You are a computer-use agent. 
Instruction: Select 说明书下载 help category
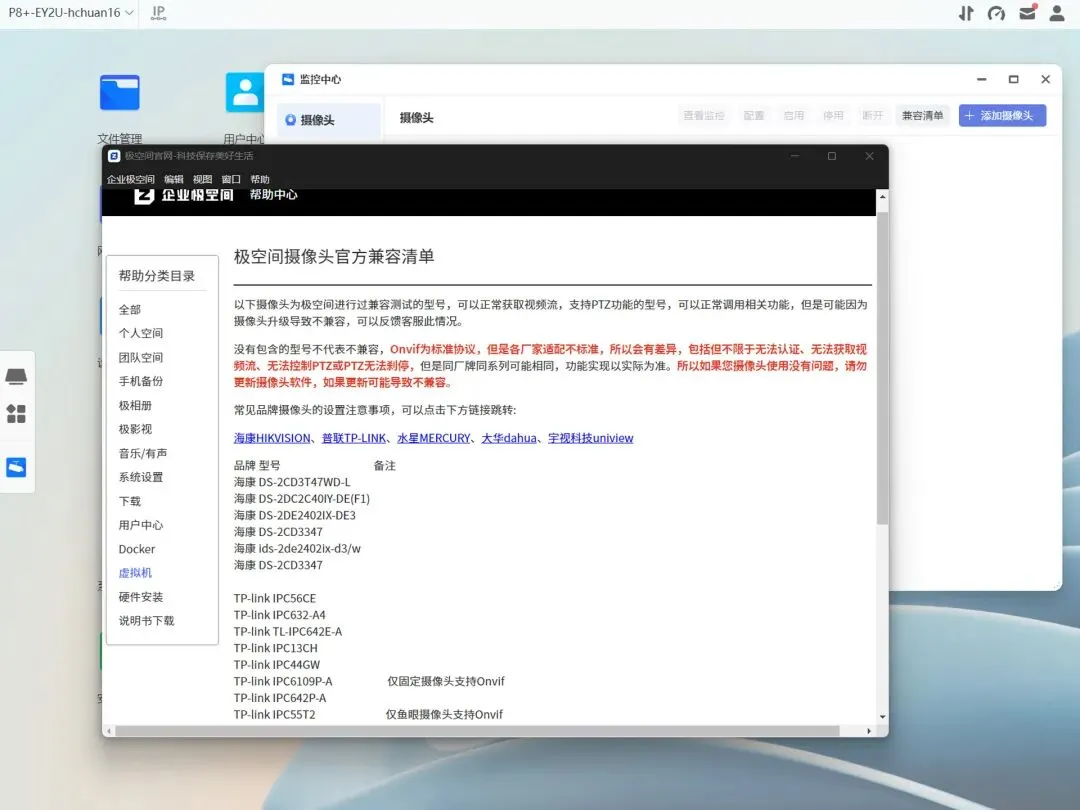tap(146, 621)
